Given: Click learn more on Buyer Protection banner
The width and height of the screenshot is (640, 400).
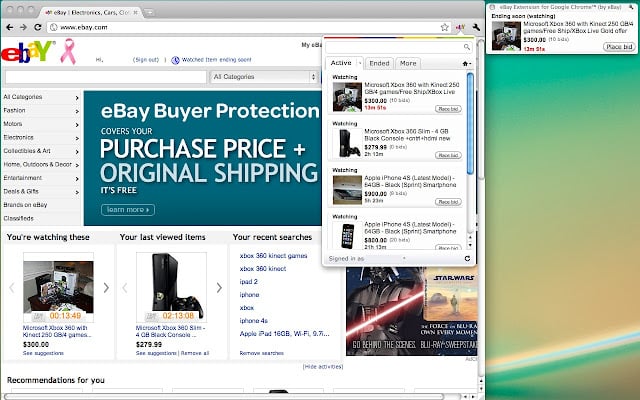Looking at the screenshot, I should pyautogui.click(x=128, y=210).
